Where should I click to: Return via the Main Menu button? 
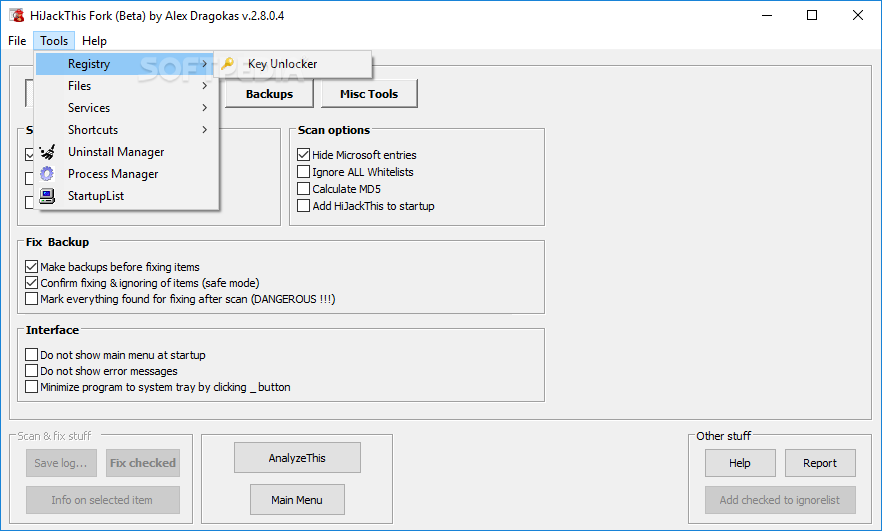297,500
